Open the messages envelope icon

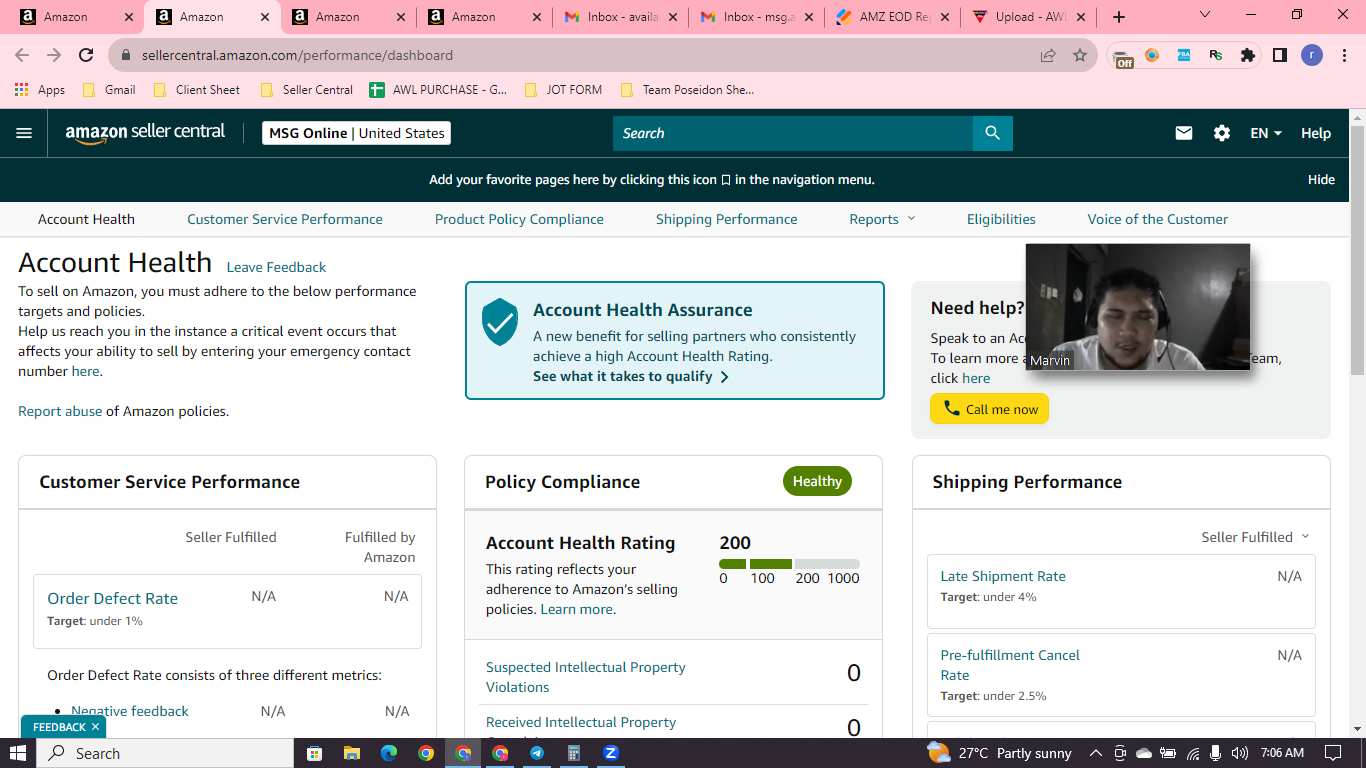1184,133
